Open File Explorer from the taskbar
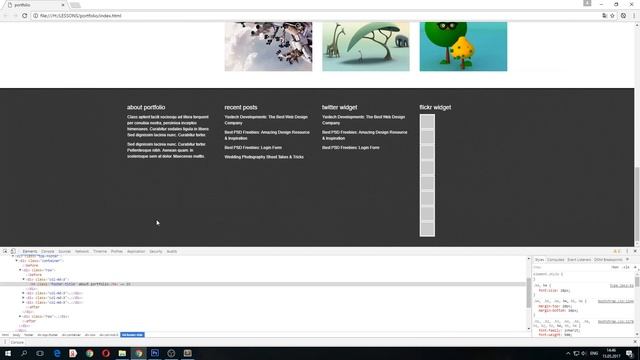This screenshot has width=640, height=360. 122,353
